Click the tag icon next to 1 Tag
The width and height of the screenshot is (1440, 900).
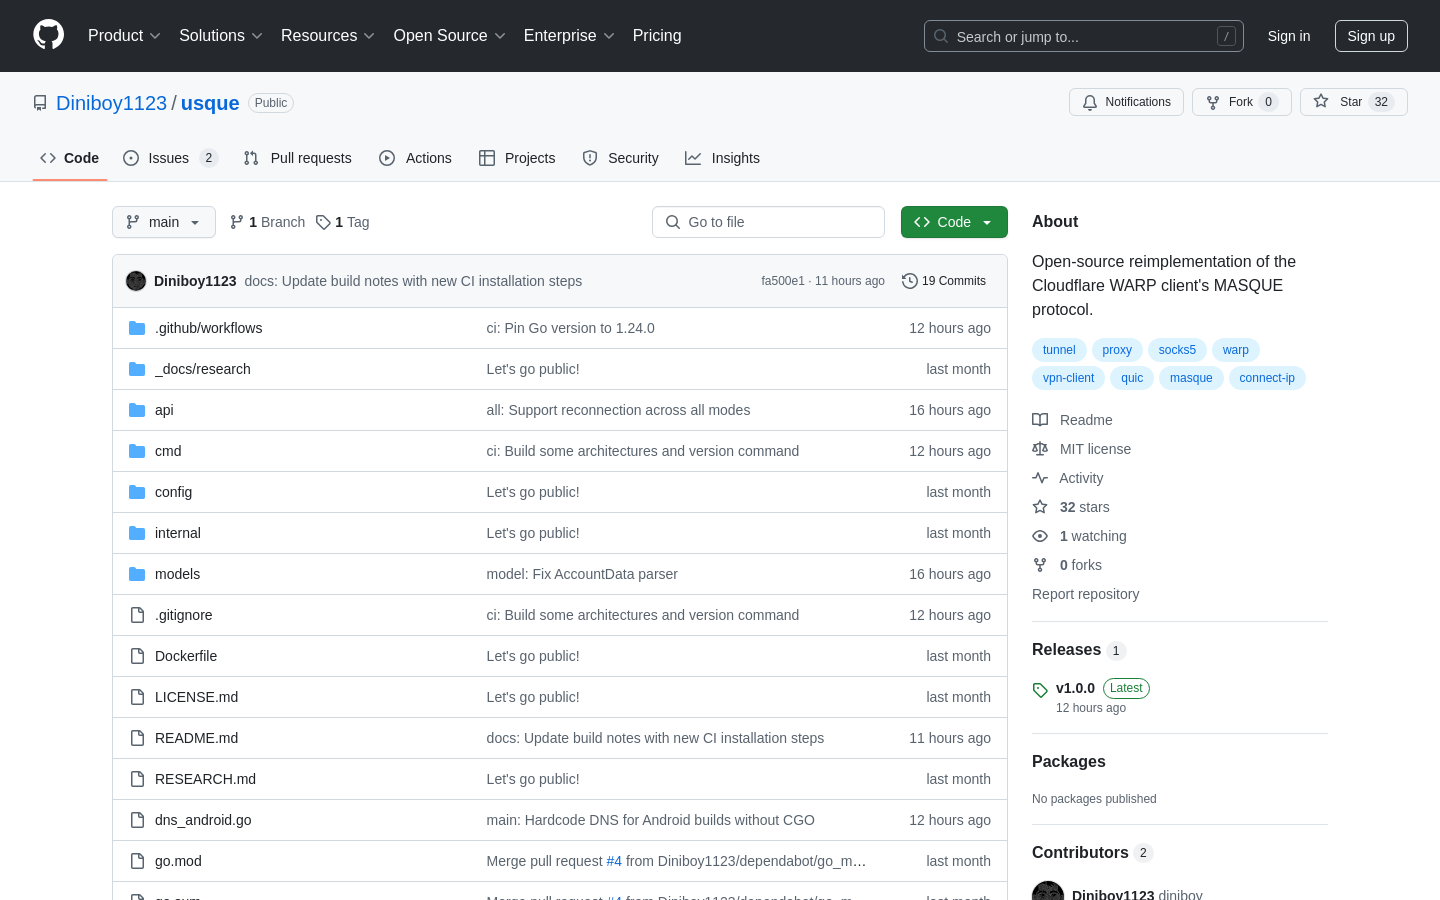tap(323, 222)
